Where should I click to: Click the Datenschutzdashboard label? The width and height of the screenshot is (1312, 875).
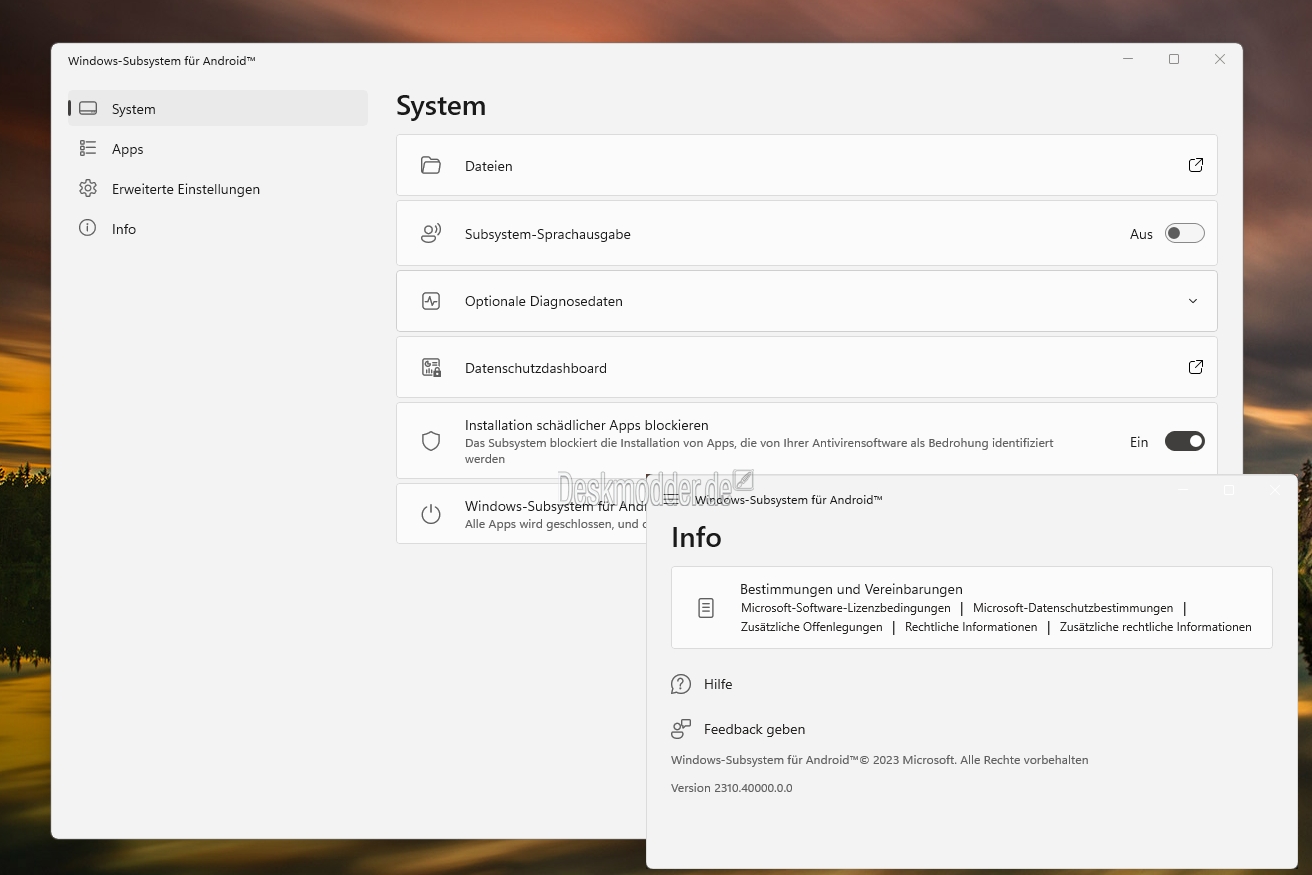[x=536, y=368]
